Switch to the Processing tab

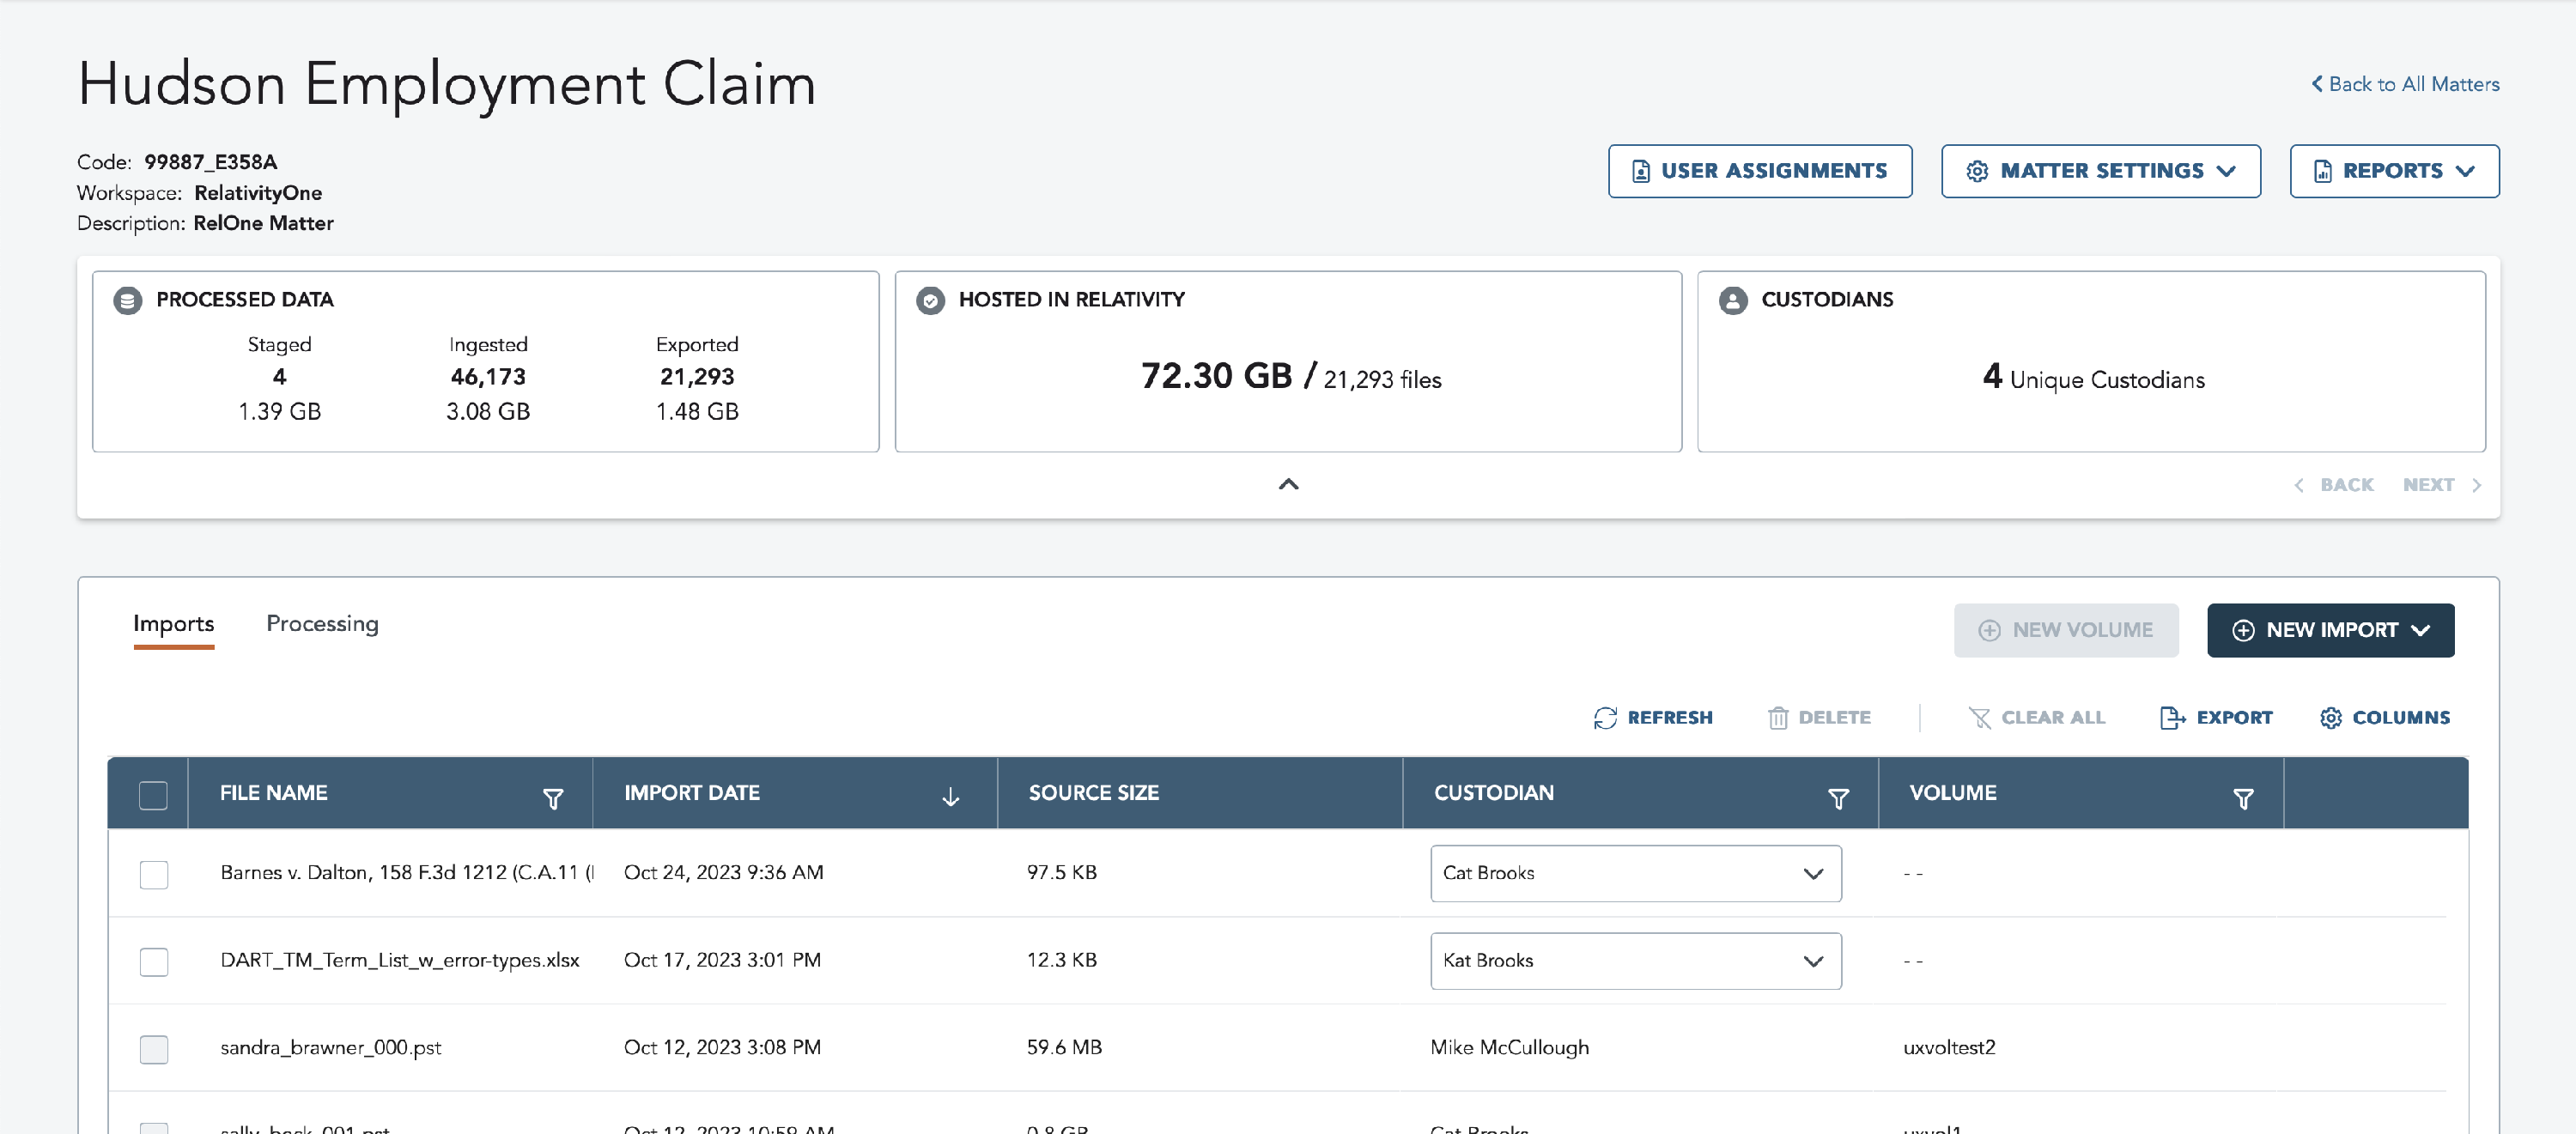tap(322, 623)
